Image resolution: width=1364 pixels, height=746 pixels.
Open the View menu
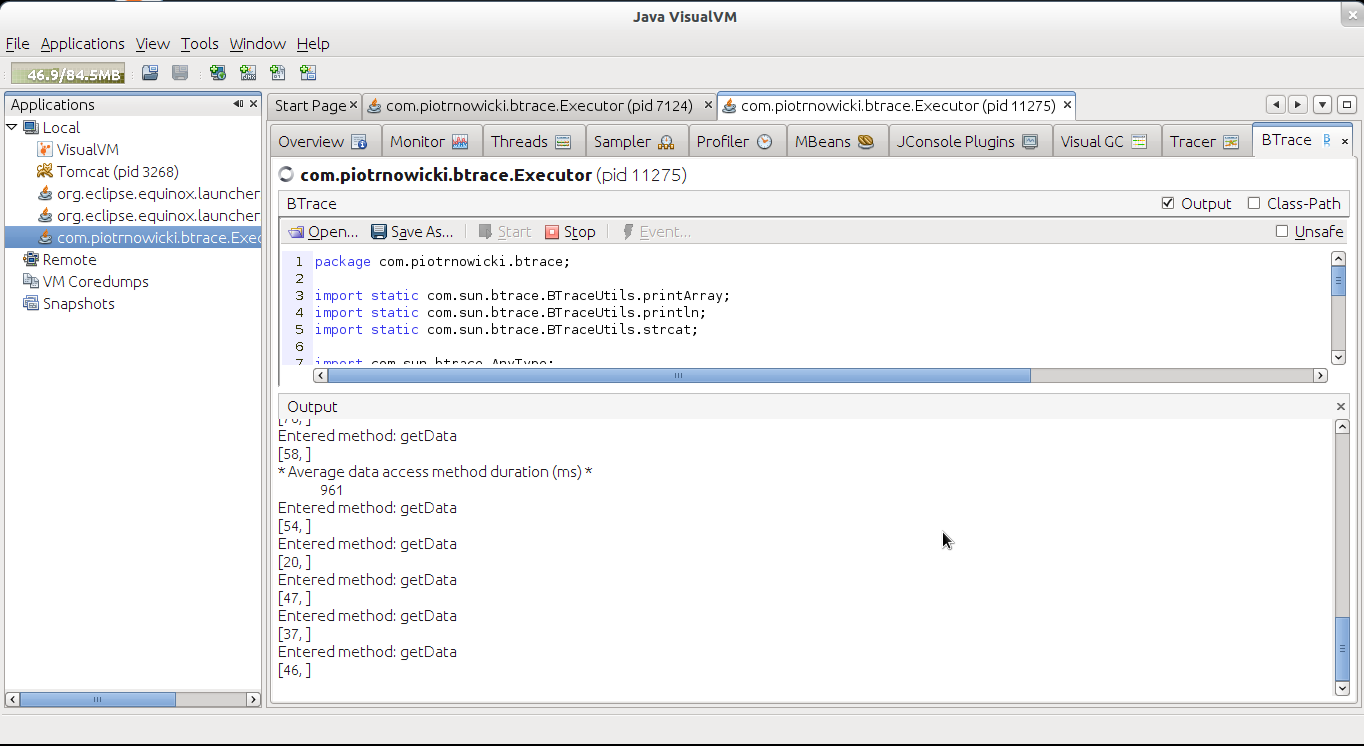point(153,43)
